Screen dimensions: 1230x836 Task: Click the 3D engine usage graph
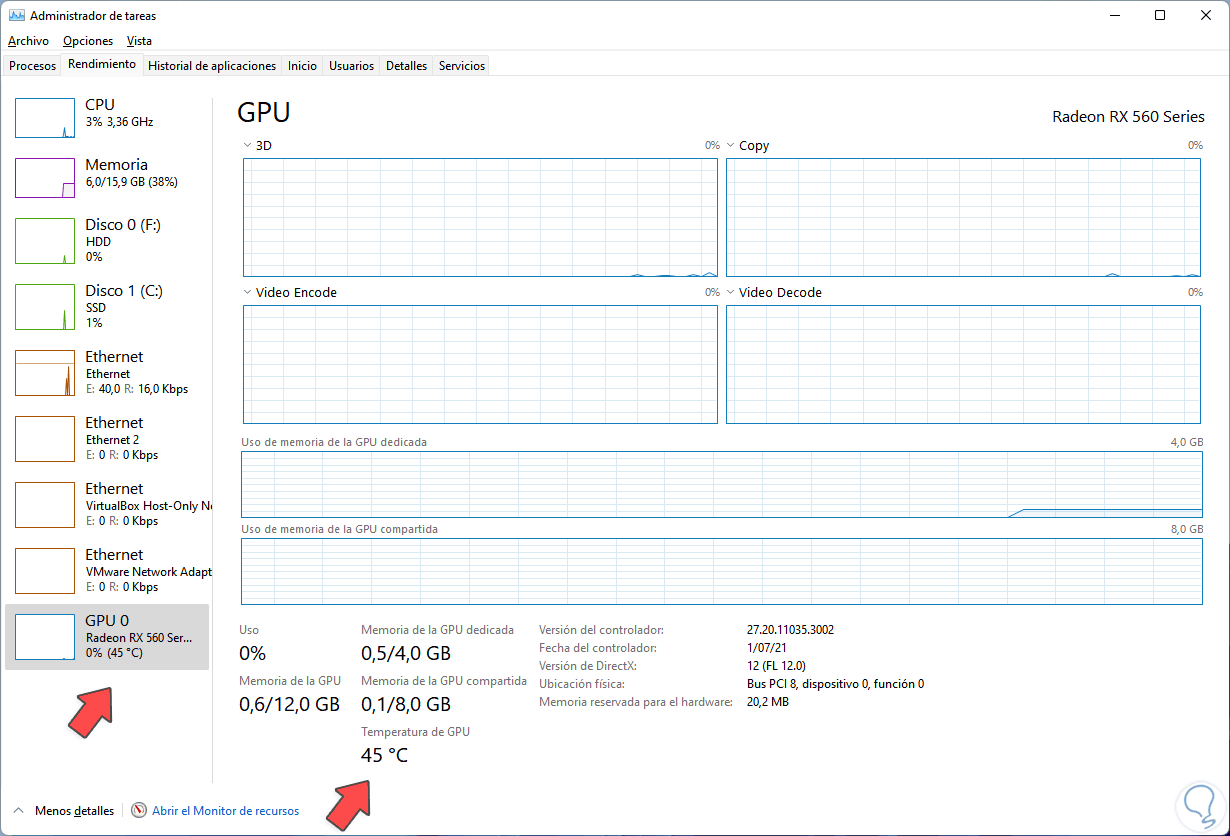click(480, 217)
